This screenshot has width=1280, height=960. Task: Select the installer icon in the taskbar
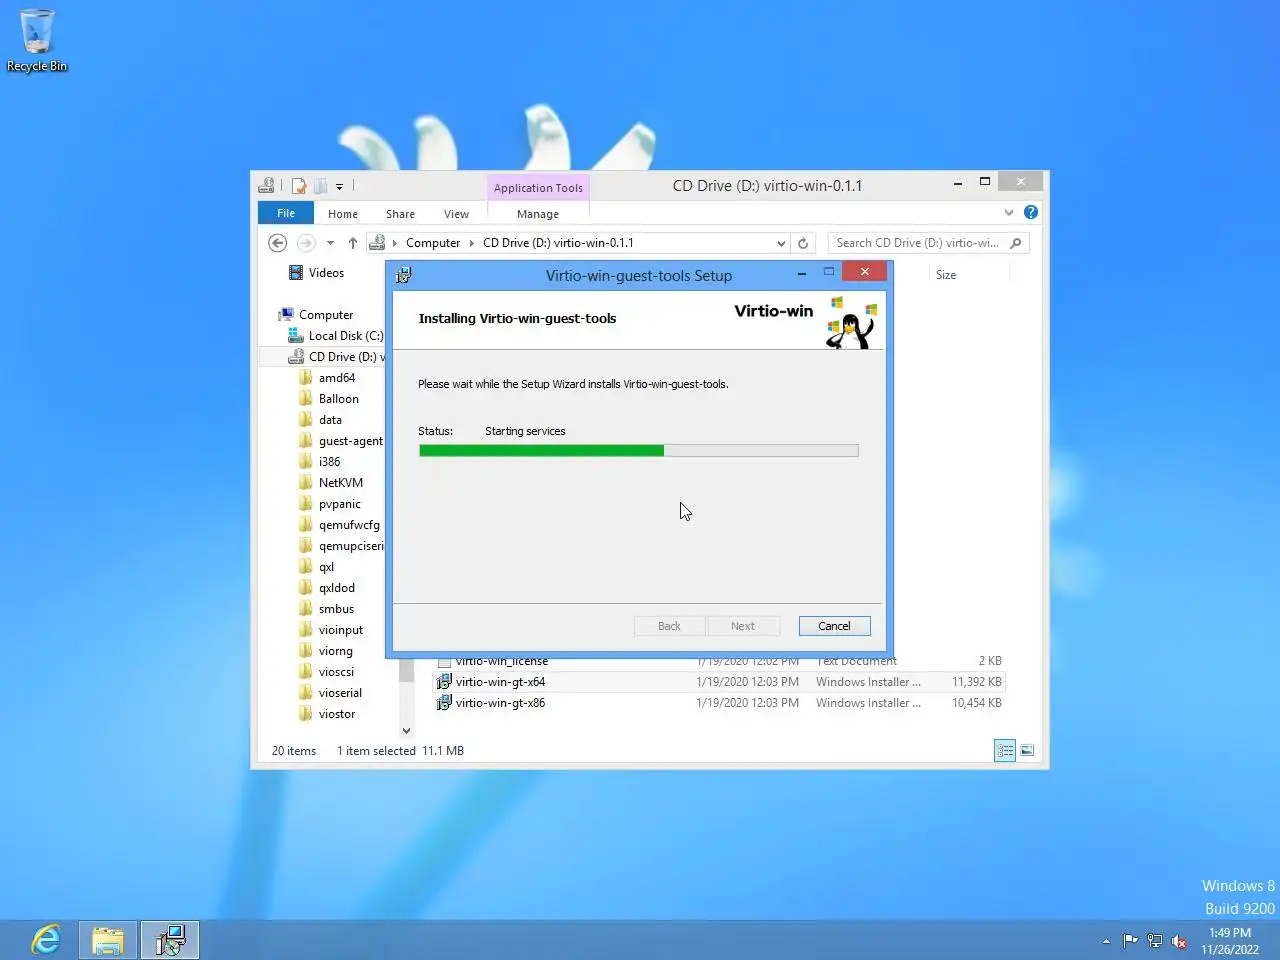(170, 940)
